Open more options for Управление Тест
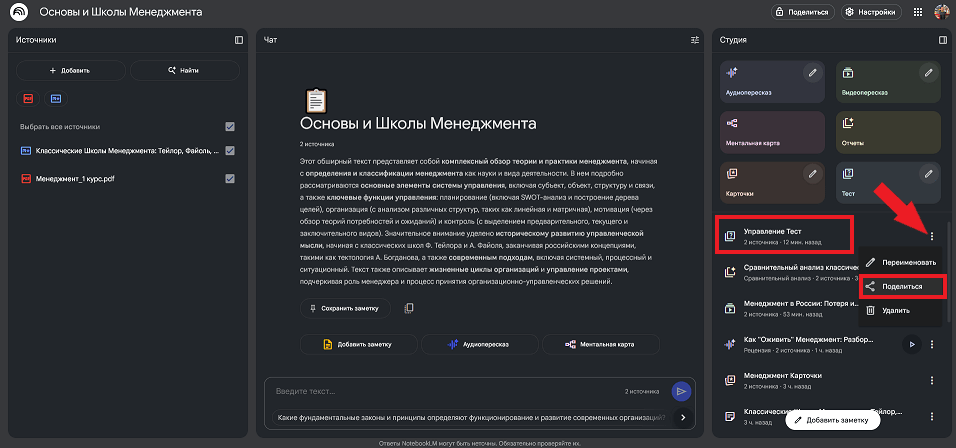Viewport: 956px width, 448px height. point(932,236)
